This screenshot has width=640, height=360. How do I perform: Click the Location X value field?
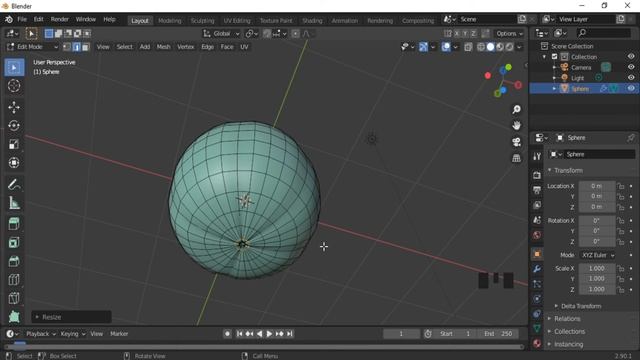[x=597, y=186]
